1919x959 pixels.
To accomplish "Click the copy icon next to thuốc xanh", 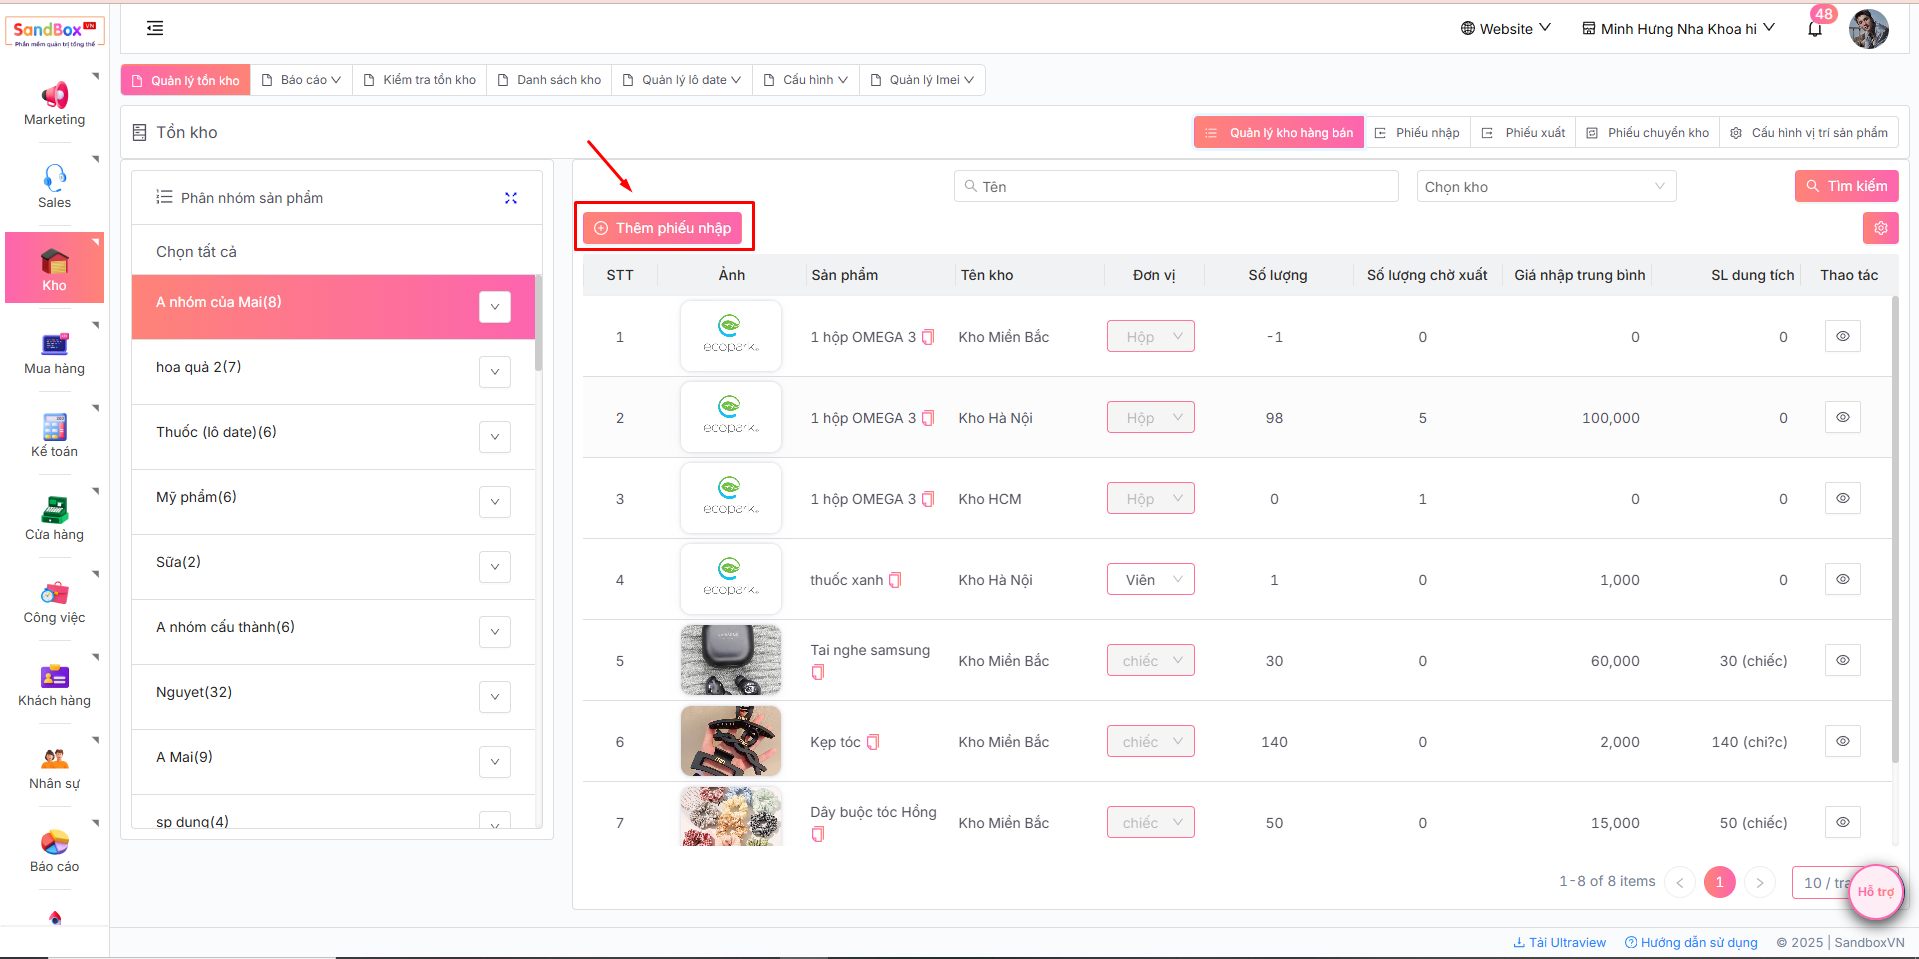I will pyautogui.click(x=895, y=580).
